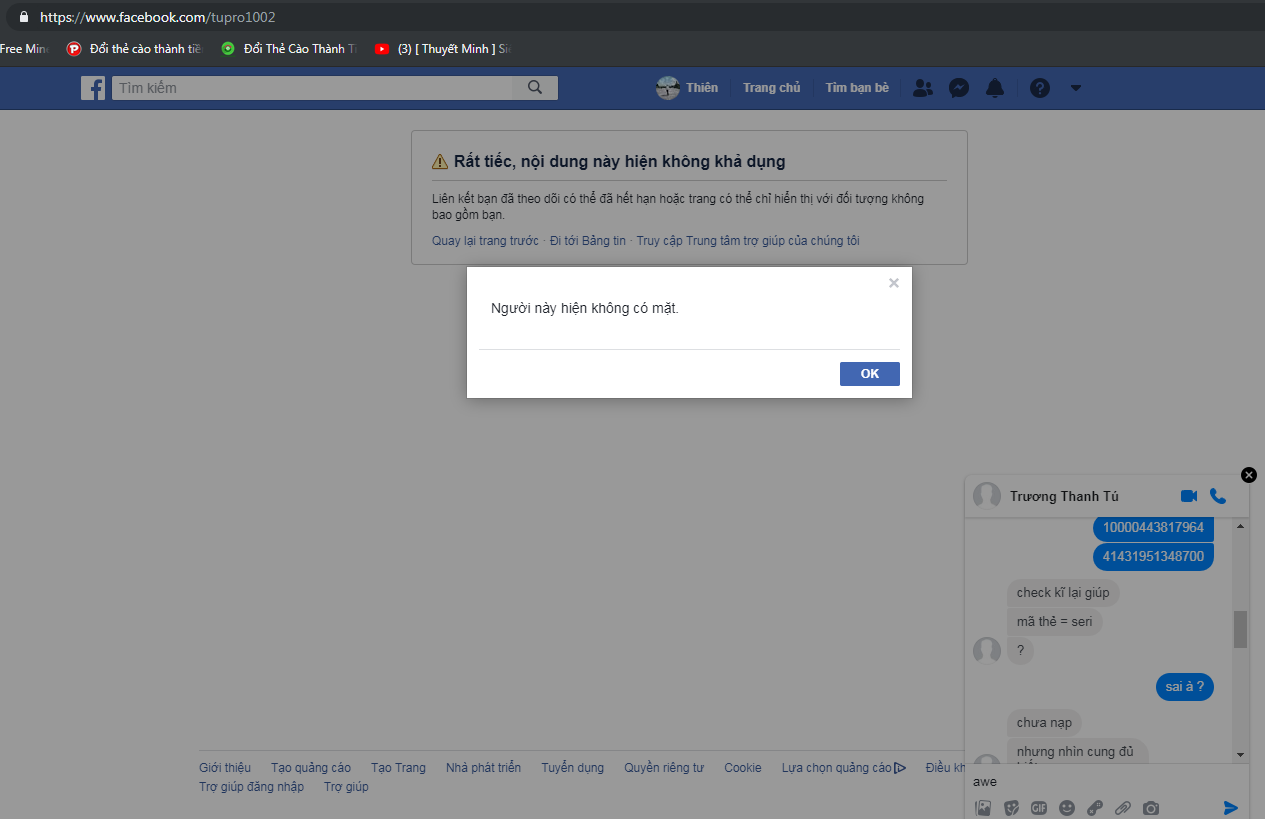The width and height of the screenshot is (1265, 819).
Task: Click the magnifier search button
Action: [x=535, y=88]
